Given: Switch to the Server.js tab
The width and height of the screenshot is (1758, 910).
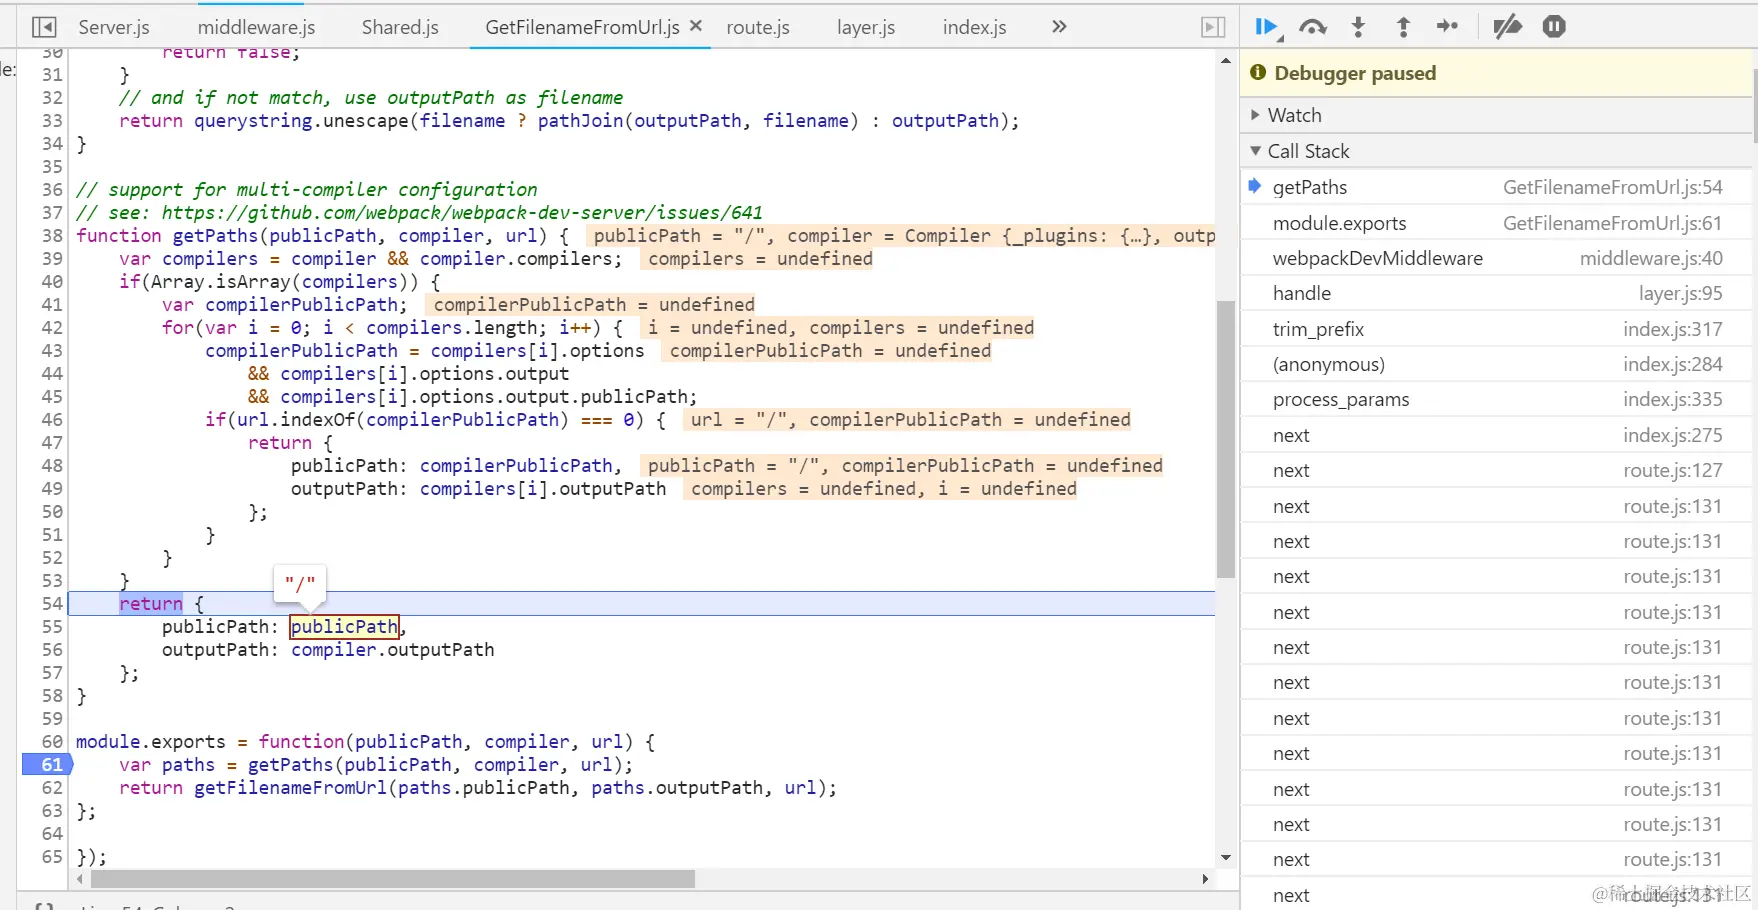Looking at the screenshot, I should [x=114, y=27].
